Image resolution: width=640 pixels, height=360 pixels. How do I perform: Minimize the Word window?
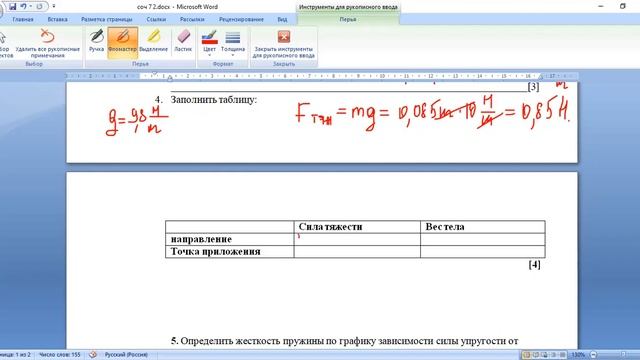pyautogui.click(x=600, y=6)
